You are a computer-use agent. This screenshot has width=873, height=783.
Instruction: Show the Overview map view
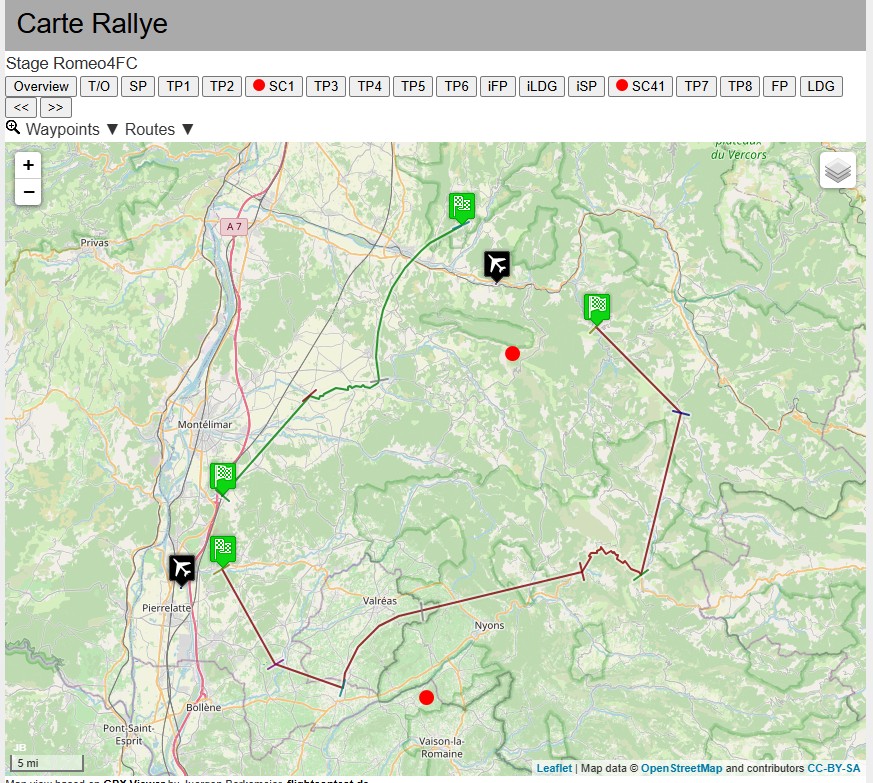click(41, 87)
